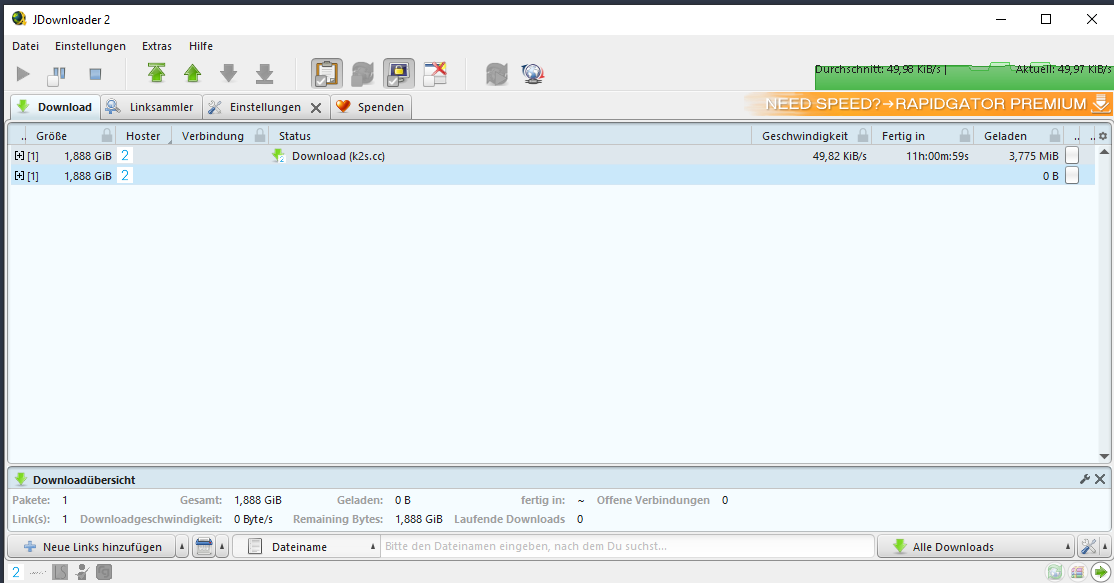The height and width of the screenshot is (583, 1114).
Task: Move selection to top of list
Action: pos(156,73)
